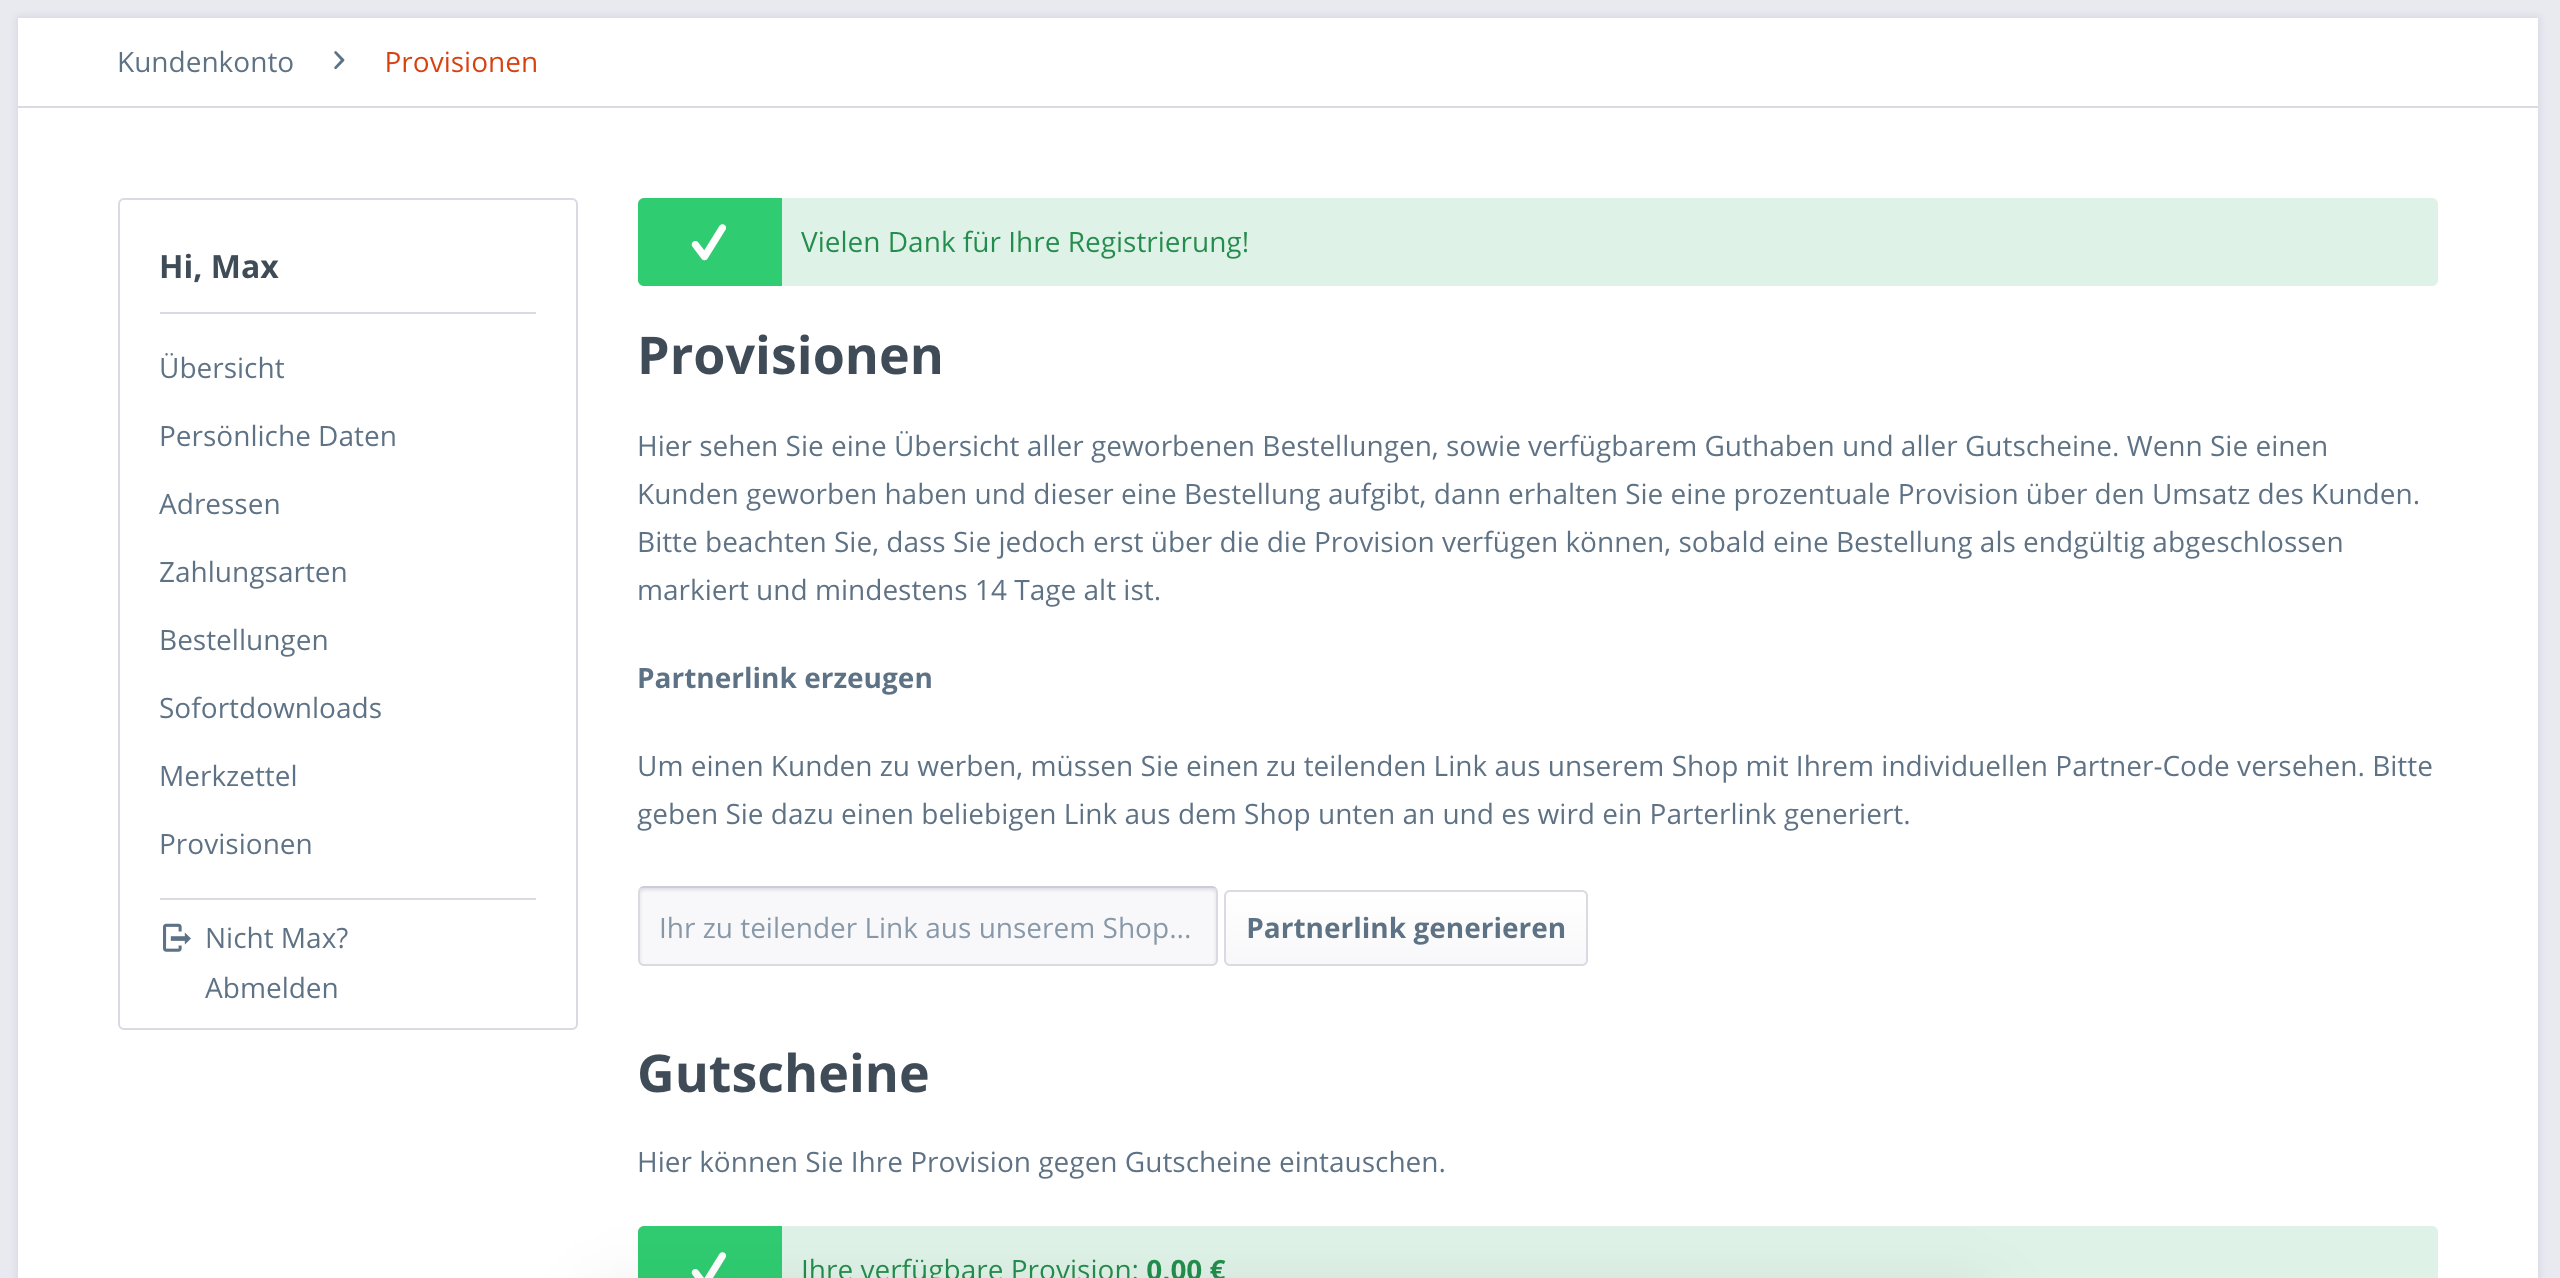The image size is (2560, 1278).
Task: Click the Vielen Dank für Ihre Registrierung! message
Action: click(1024, 242)
